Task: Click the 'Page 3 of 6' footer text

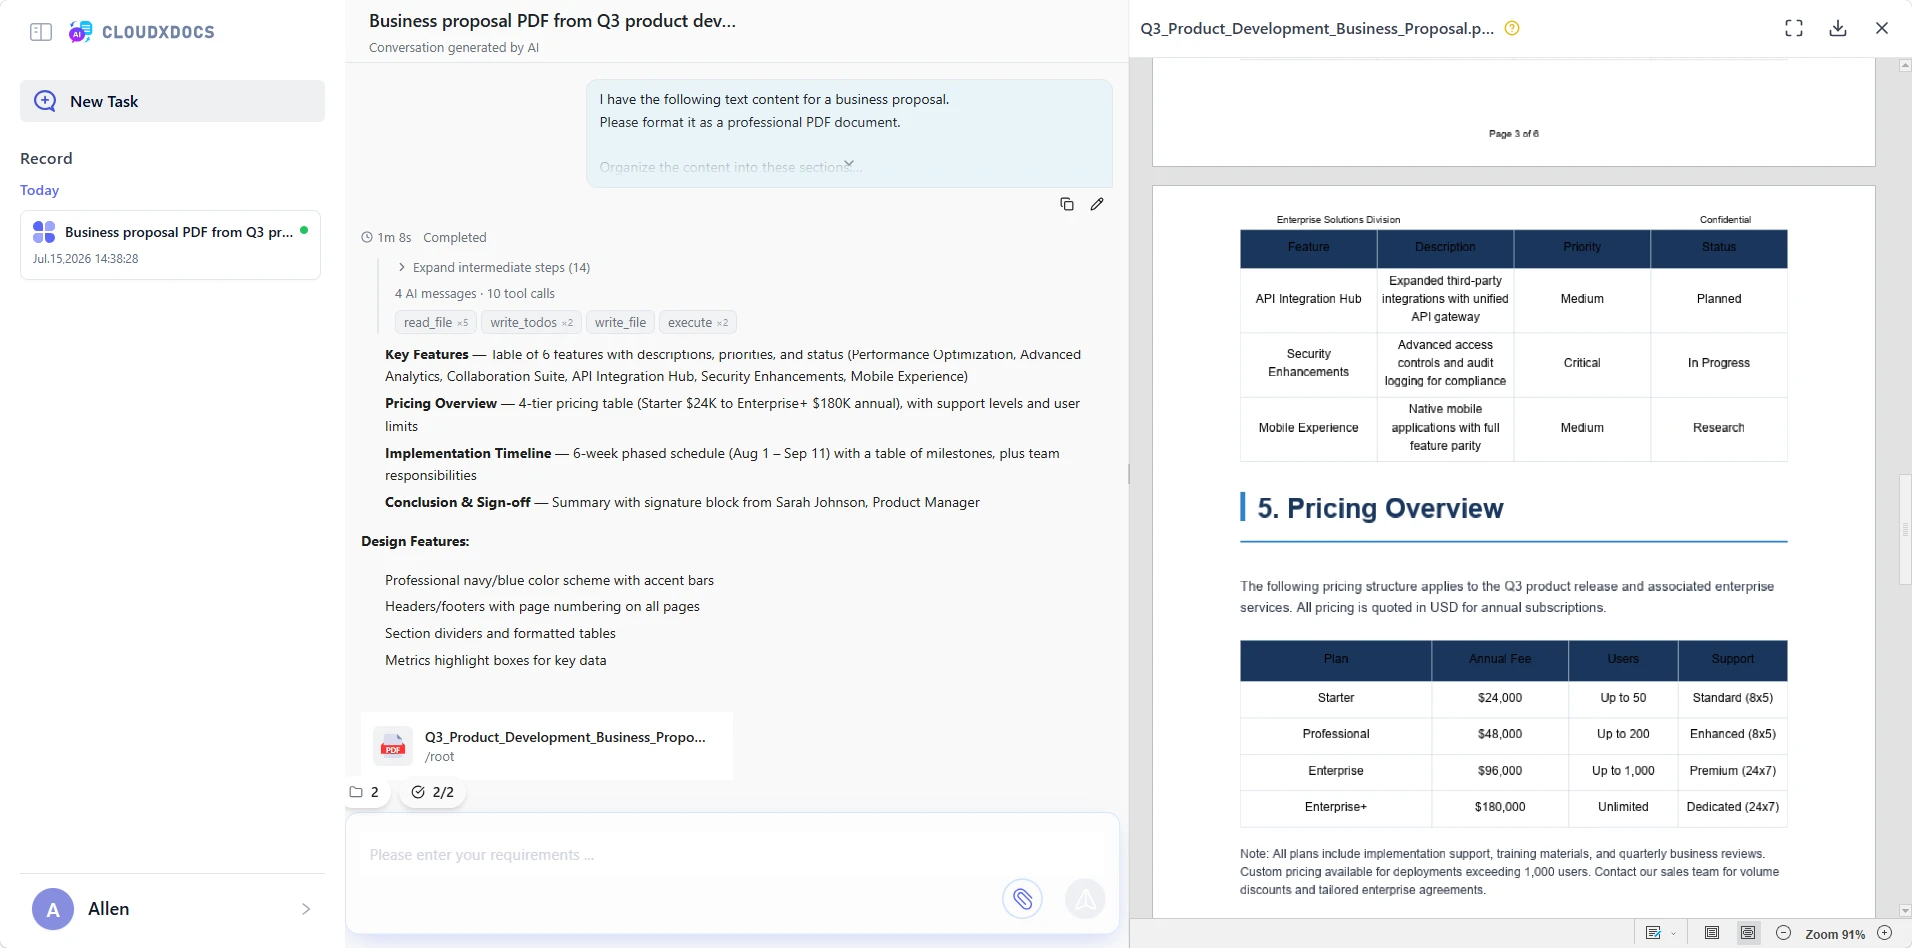Action: [x=1514, y=133]
